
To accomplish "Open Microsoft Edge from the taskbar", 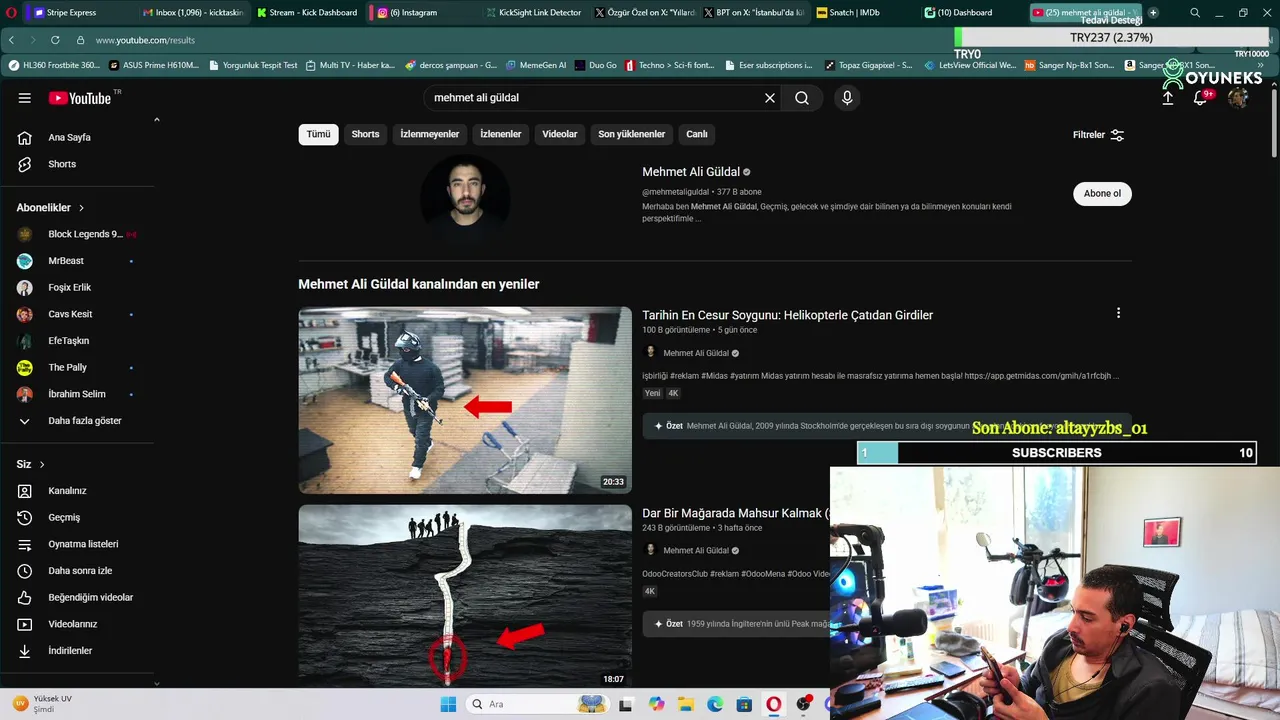I will pos(715,704).
